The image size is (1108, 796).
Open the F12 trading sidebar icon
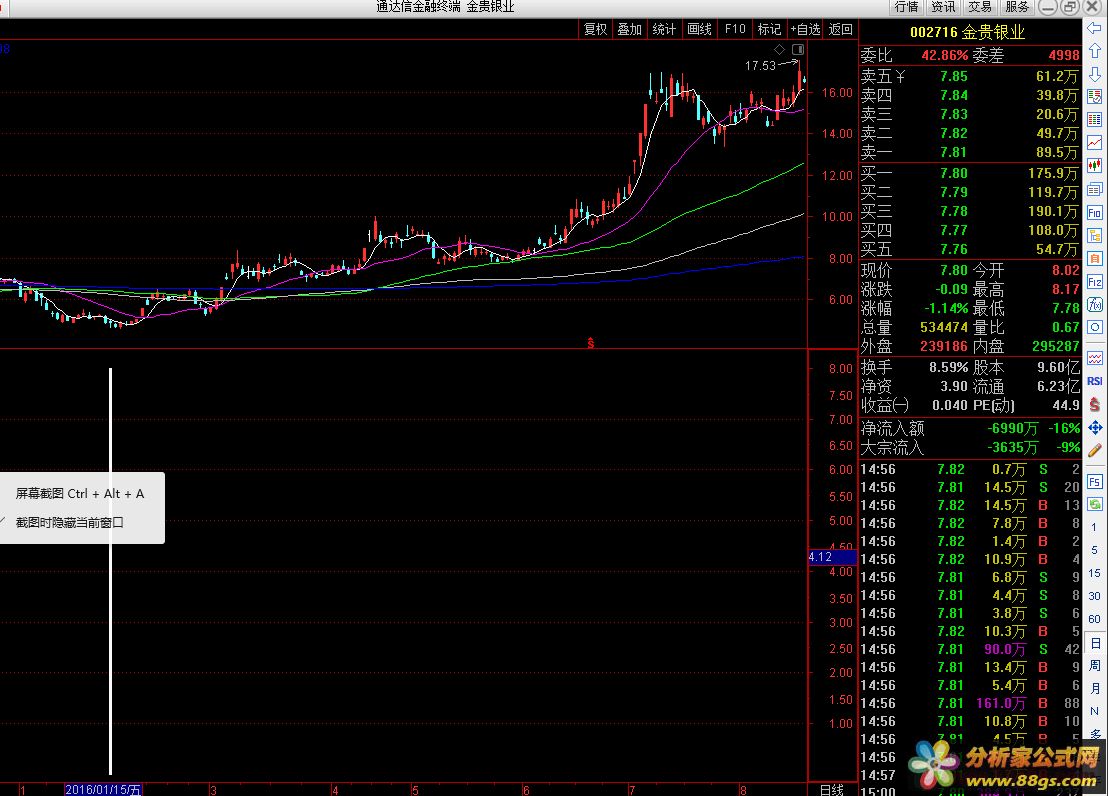1095,281
